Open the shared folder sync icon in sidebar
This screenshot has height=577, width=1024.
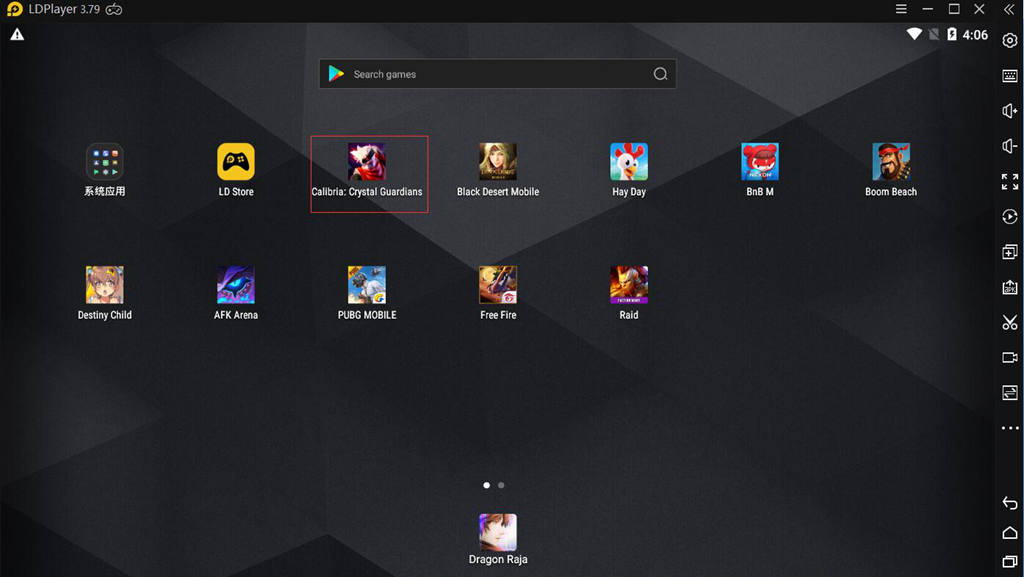(x=1010, y=392)
